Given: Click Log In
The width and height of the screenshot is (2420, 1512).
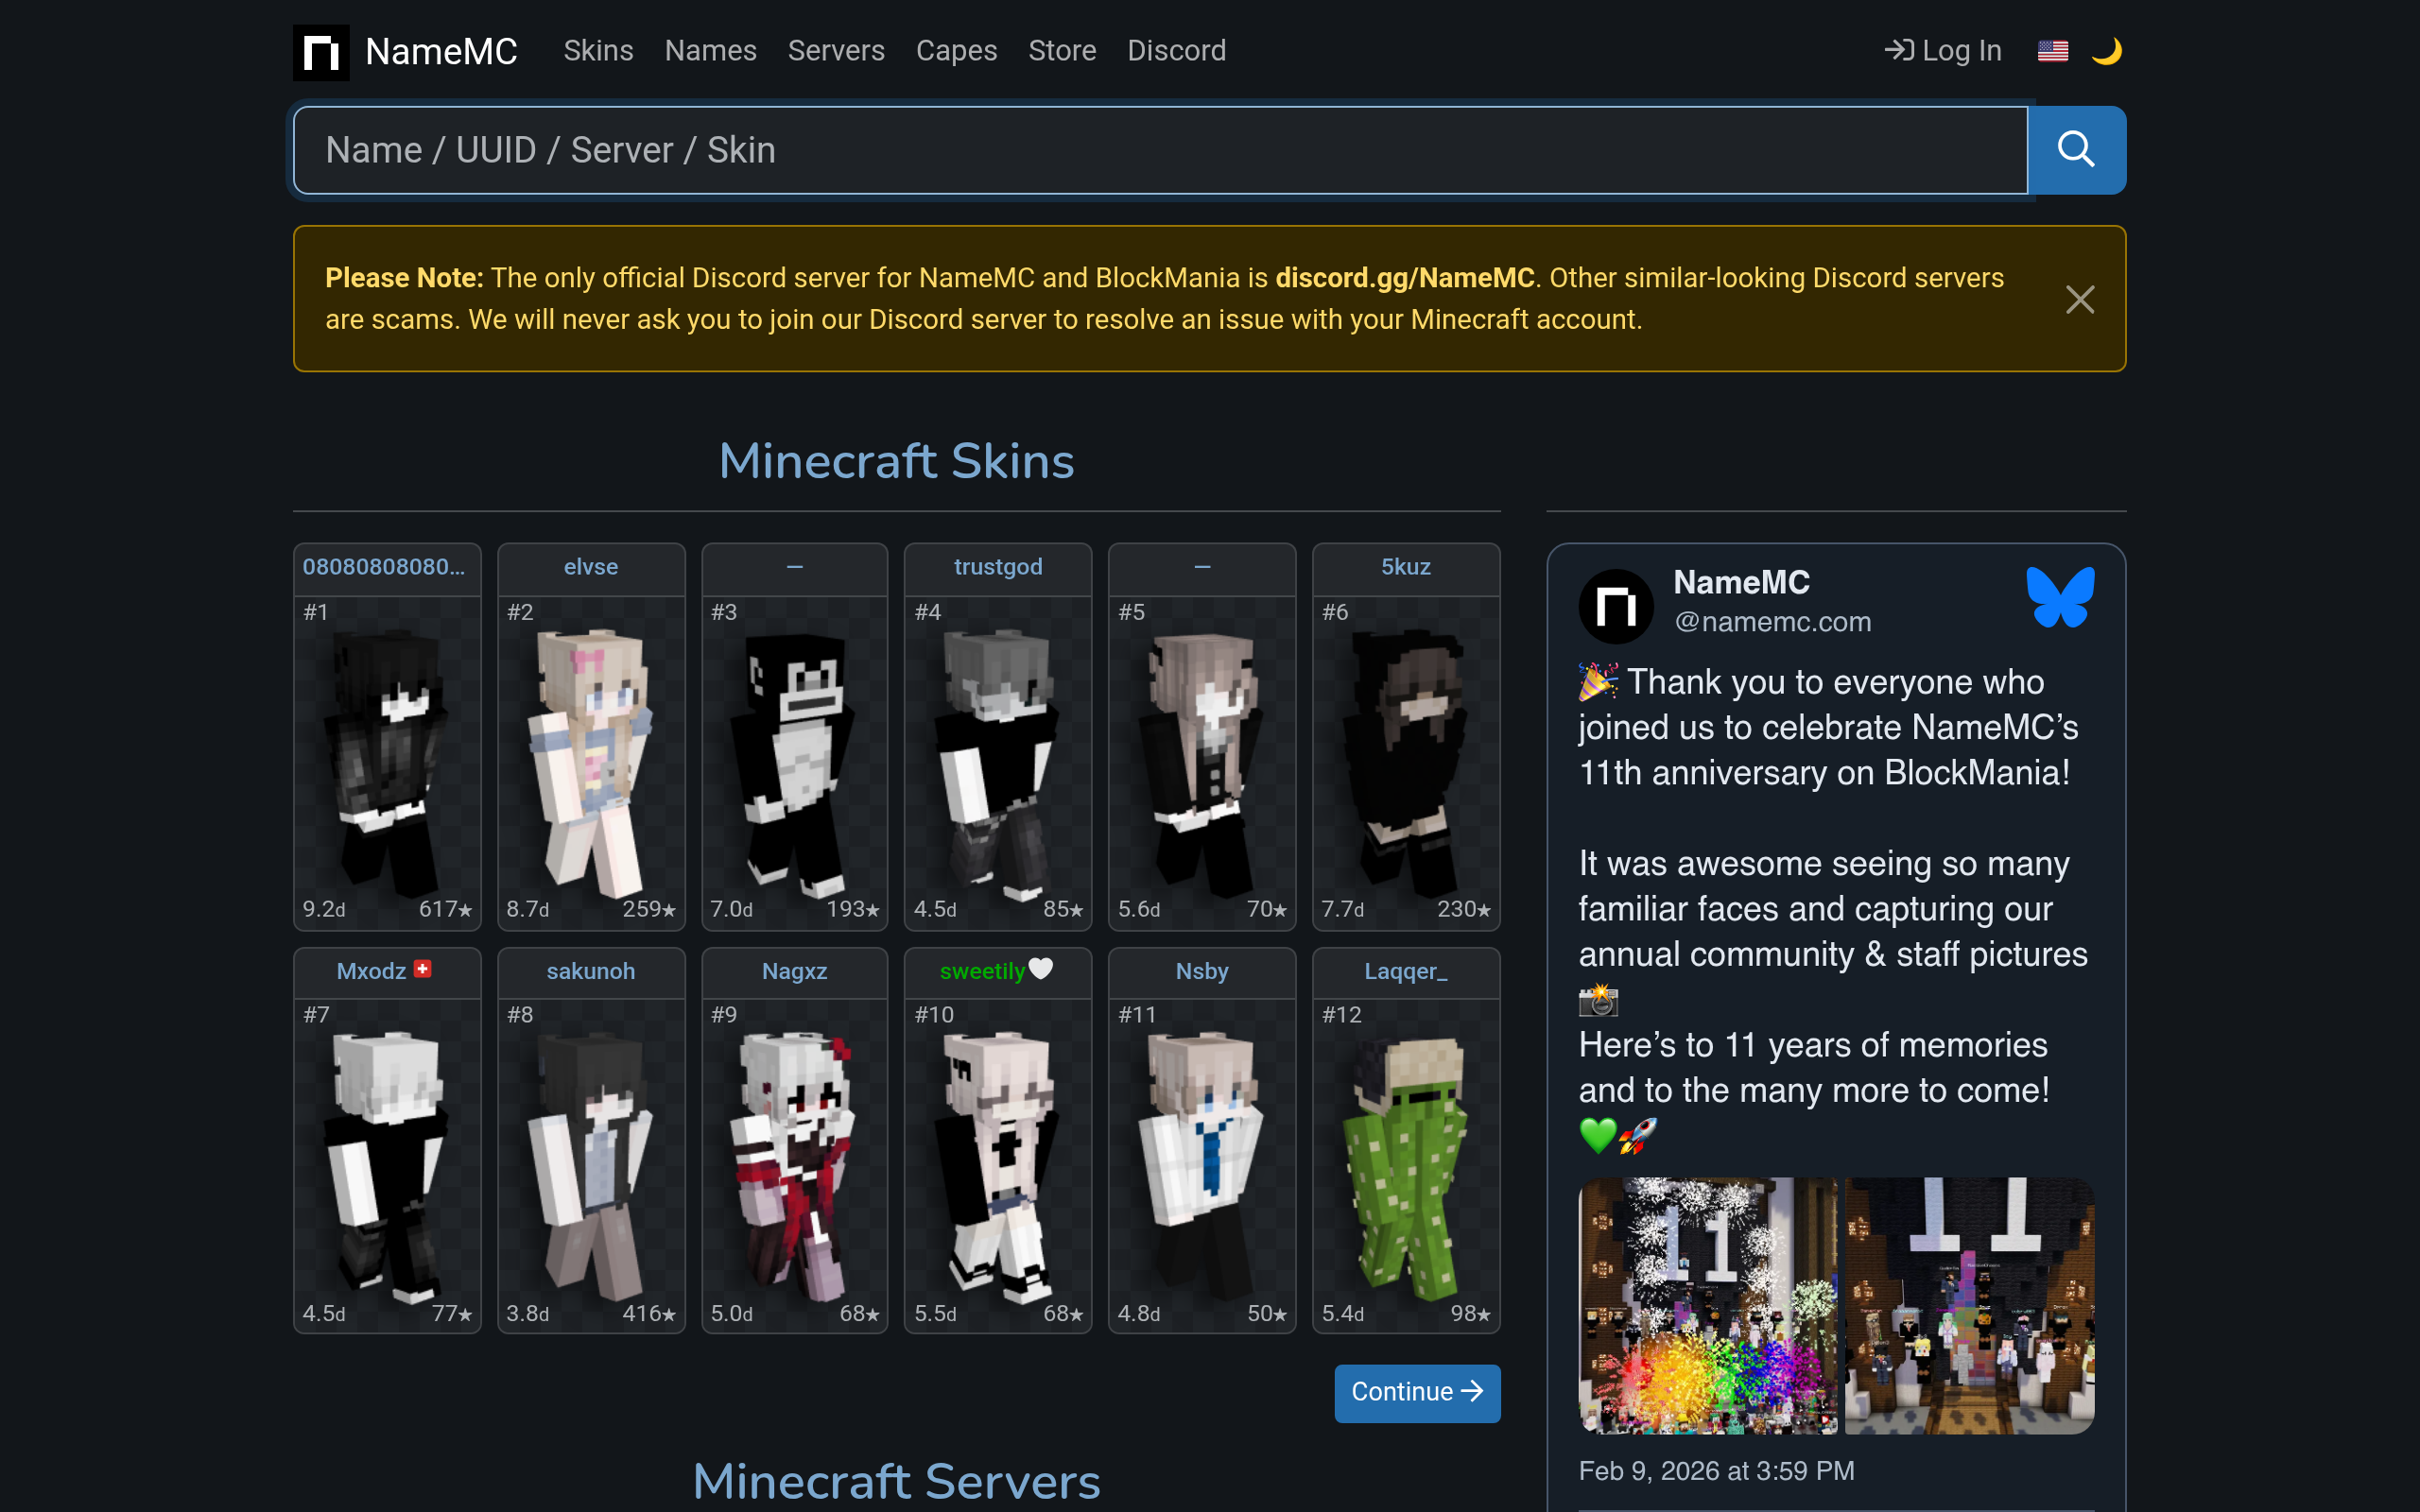Looking at the screenshot, I should (x=1943, y=51).
